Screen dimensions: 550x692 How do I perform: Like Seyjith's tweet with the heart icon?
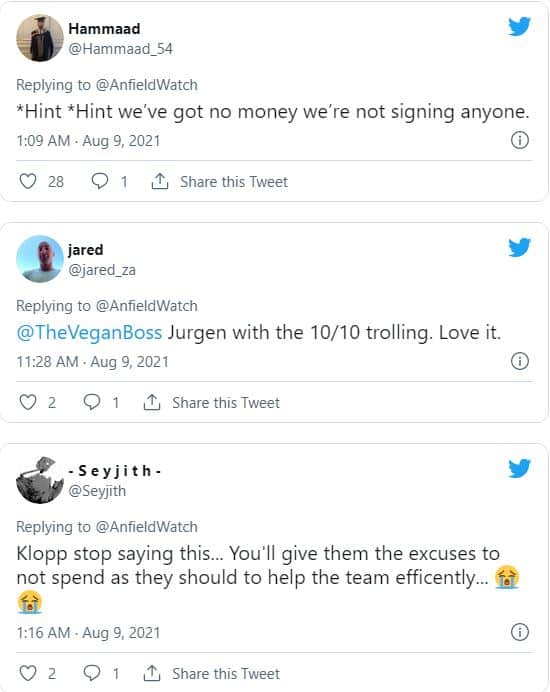(28, 673)
